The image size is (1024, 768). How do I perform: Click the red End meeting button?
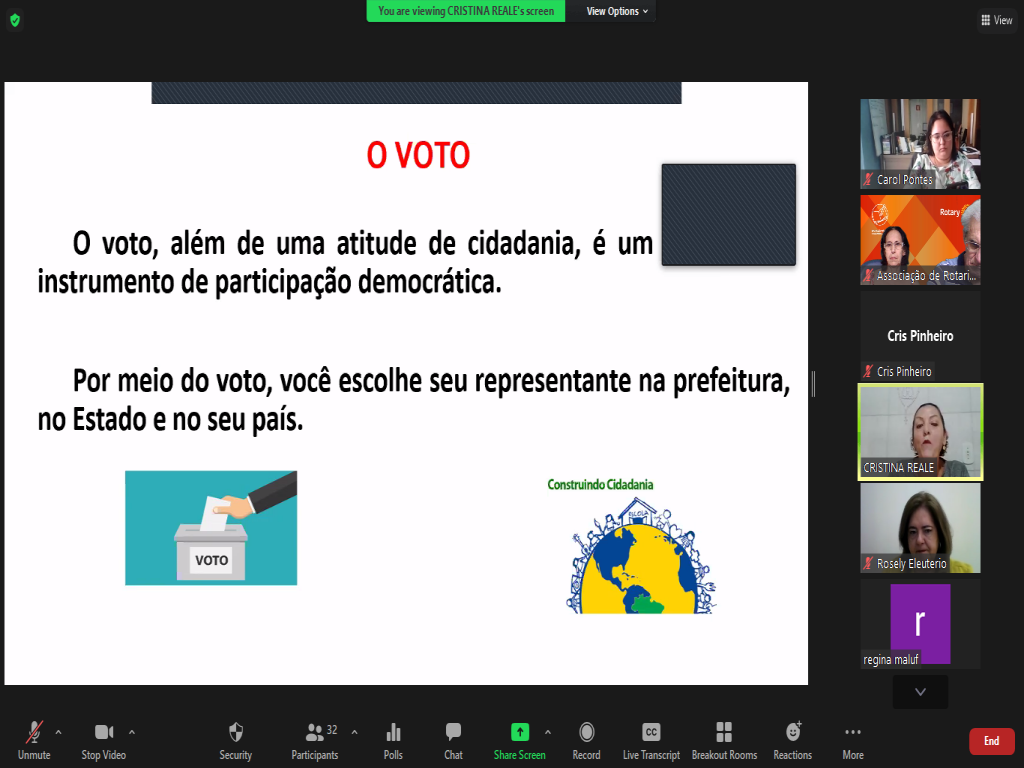[x=991, y=741]
